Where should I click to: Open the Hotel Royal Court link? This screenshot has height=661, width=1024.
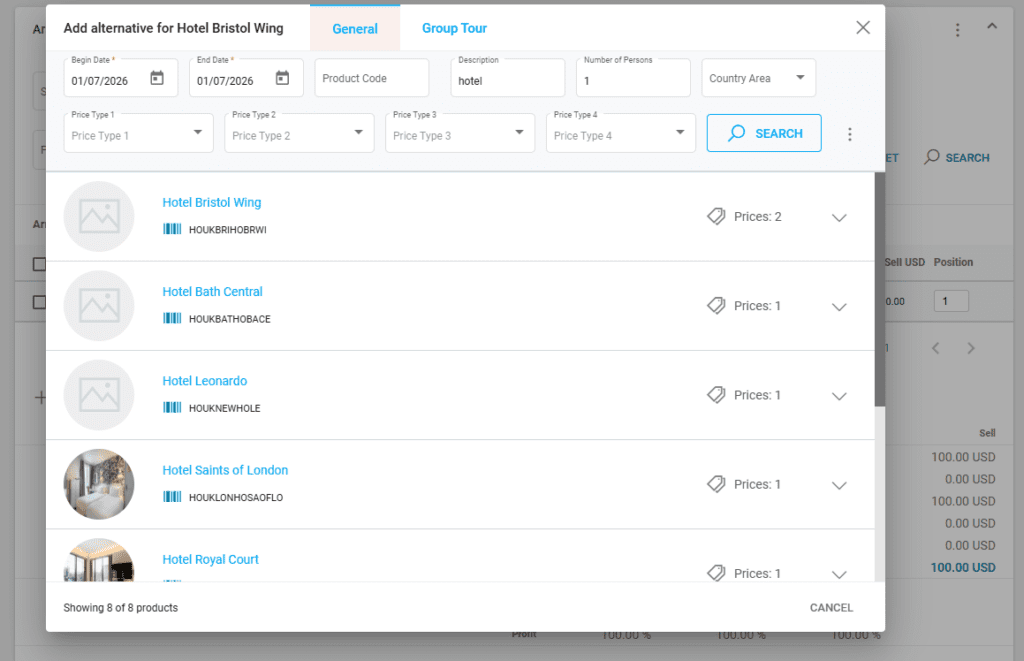coord(211,559)
